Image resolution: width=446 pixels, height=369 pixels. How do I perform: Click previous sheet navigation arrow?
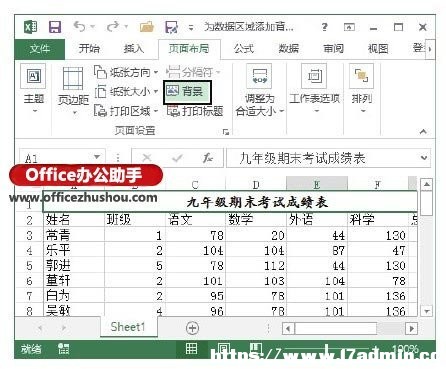40,328
